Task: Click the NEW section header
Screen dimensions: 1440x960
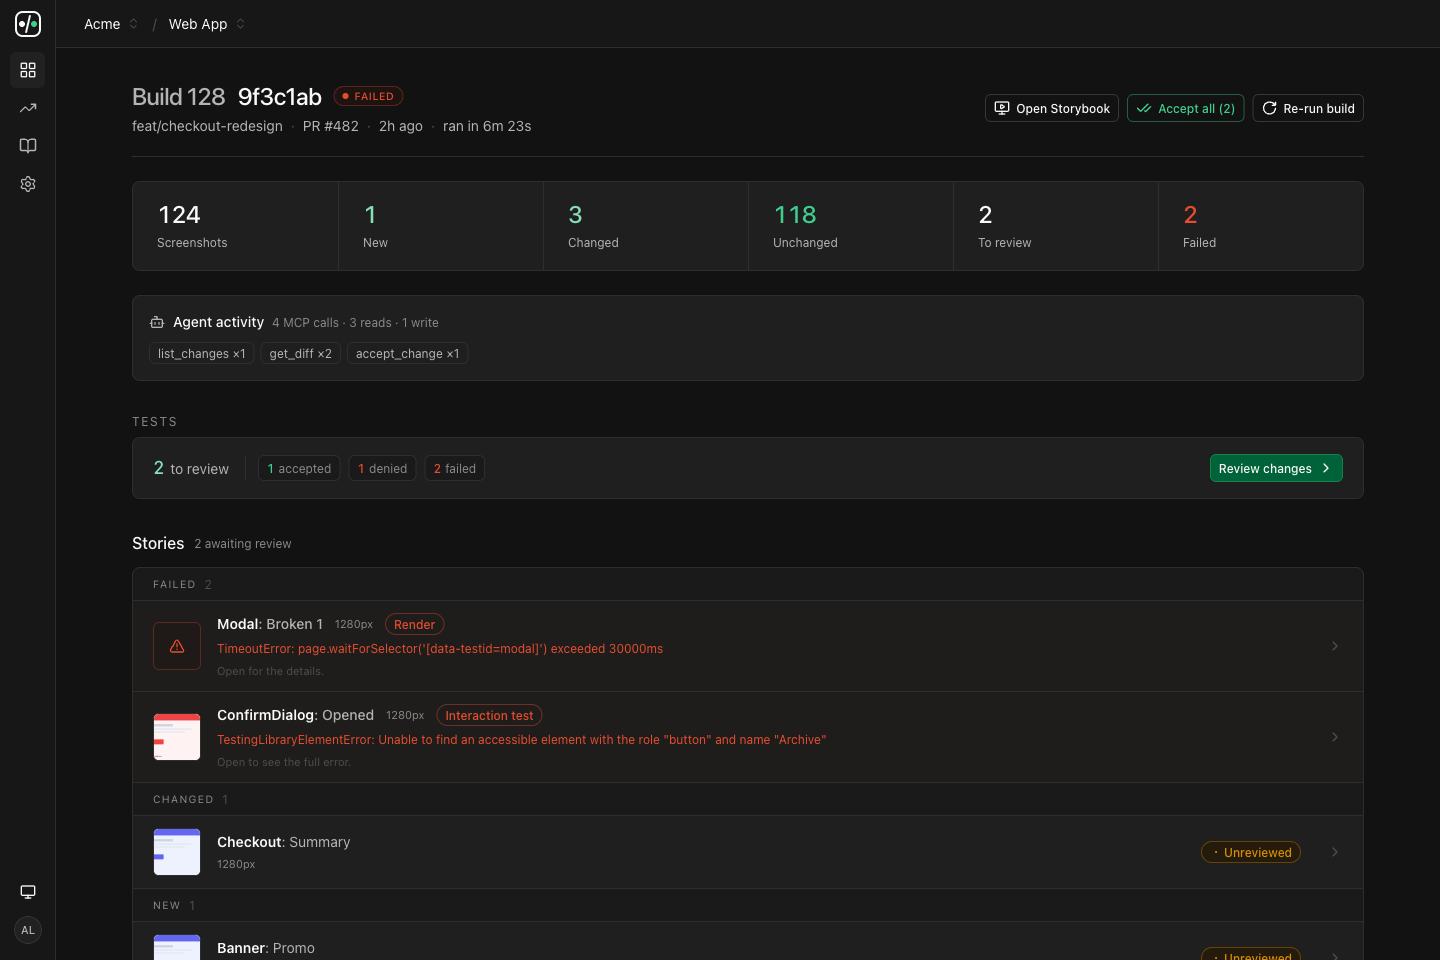Action: (748, 905)
